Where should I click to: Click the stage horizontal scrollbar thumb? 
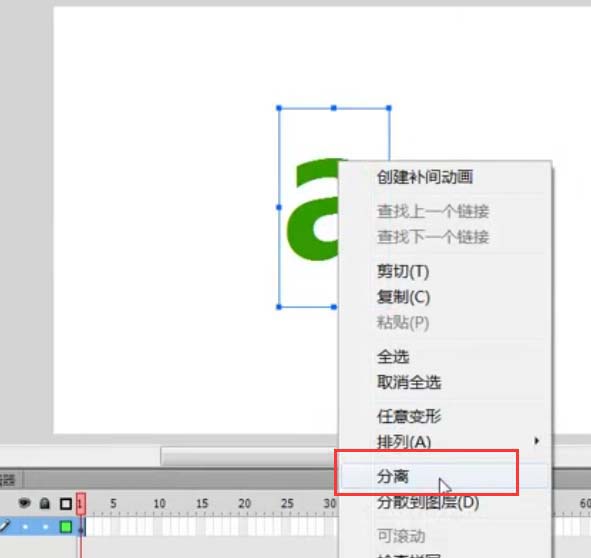point(249,457)
